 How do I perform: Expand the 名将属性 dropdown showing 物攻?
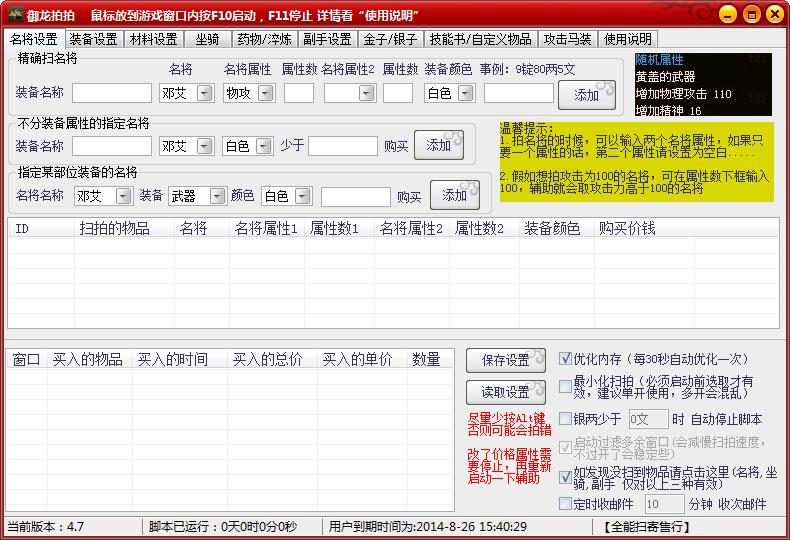click(x=266, y=93)
